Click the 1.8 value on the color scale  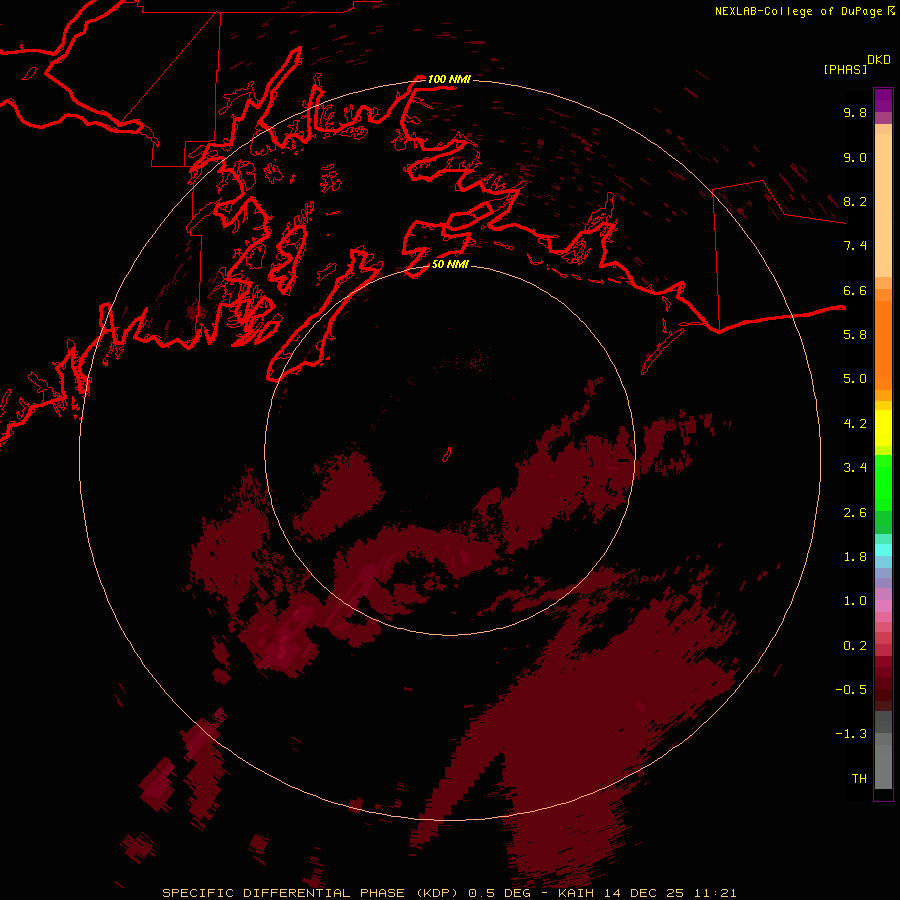855,557
